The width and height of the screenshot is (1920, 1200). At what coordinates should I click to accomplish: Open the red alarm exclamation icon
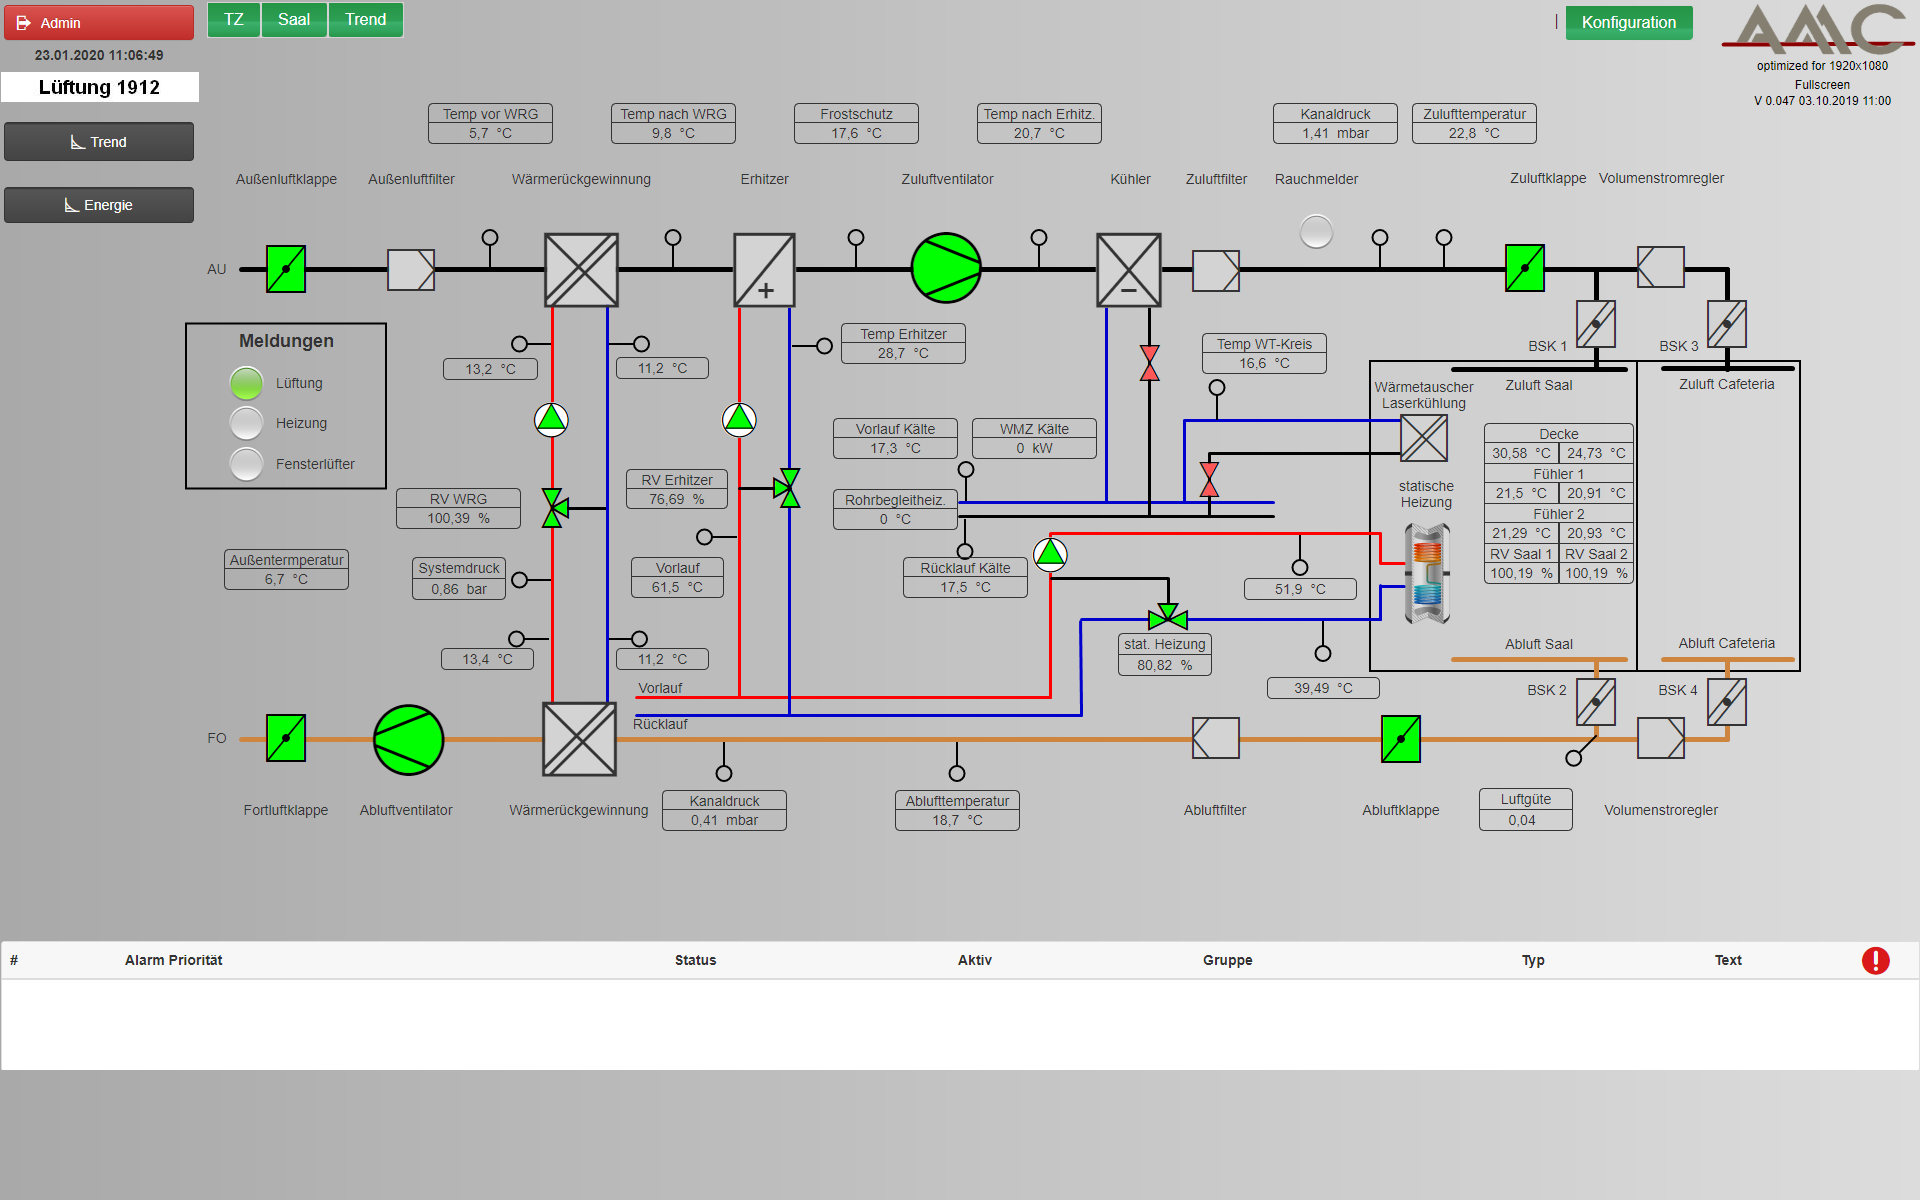pyautogui.click(x=1875, y=960)
